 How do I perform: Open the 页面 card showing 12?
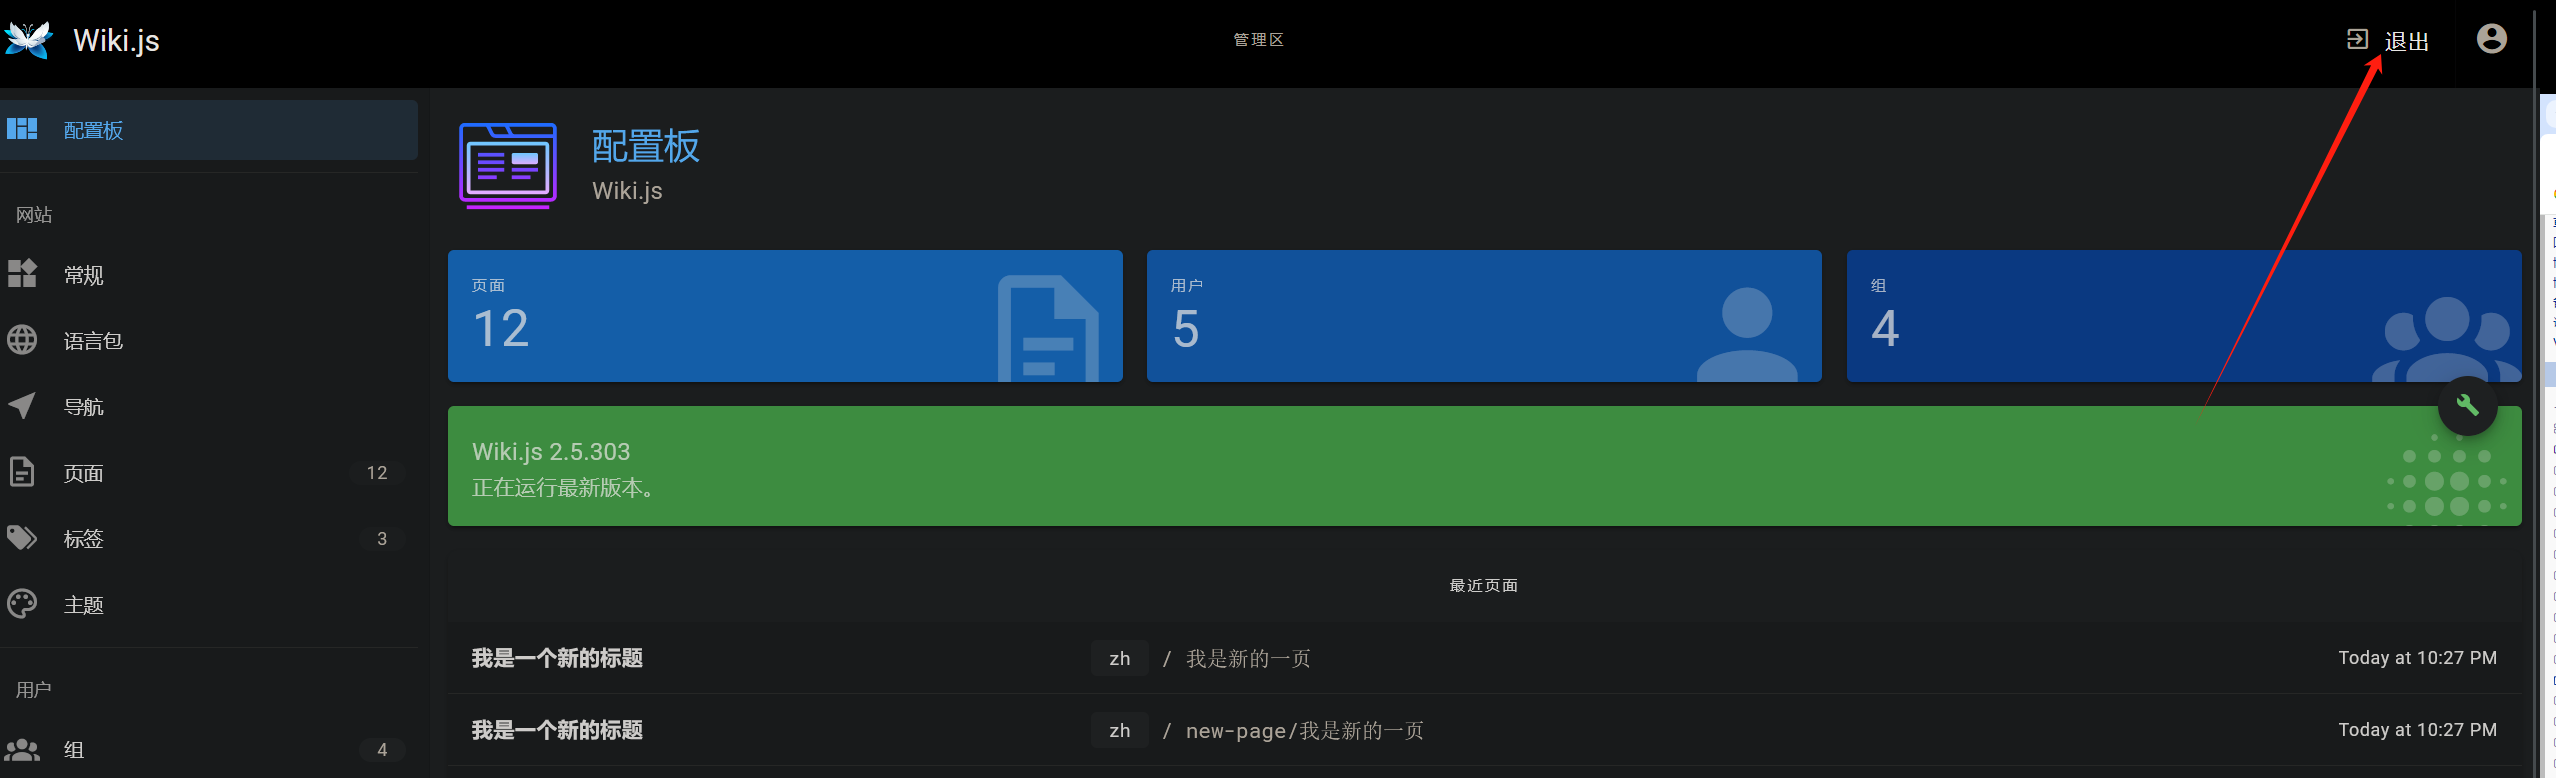click(785, 316)
